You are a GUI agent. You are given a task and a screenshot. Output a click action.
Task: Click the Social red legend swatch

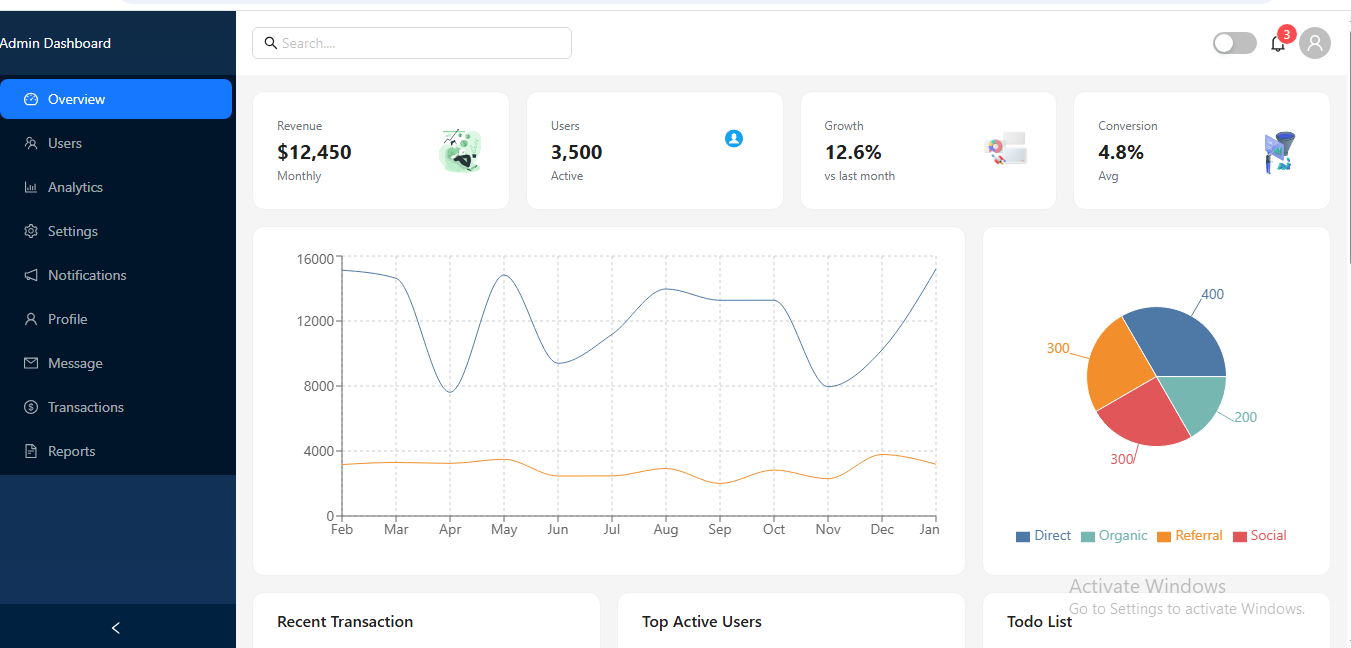[x=1240, y=537]
